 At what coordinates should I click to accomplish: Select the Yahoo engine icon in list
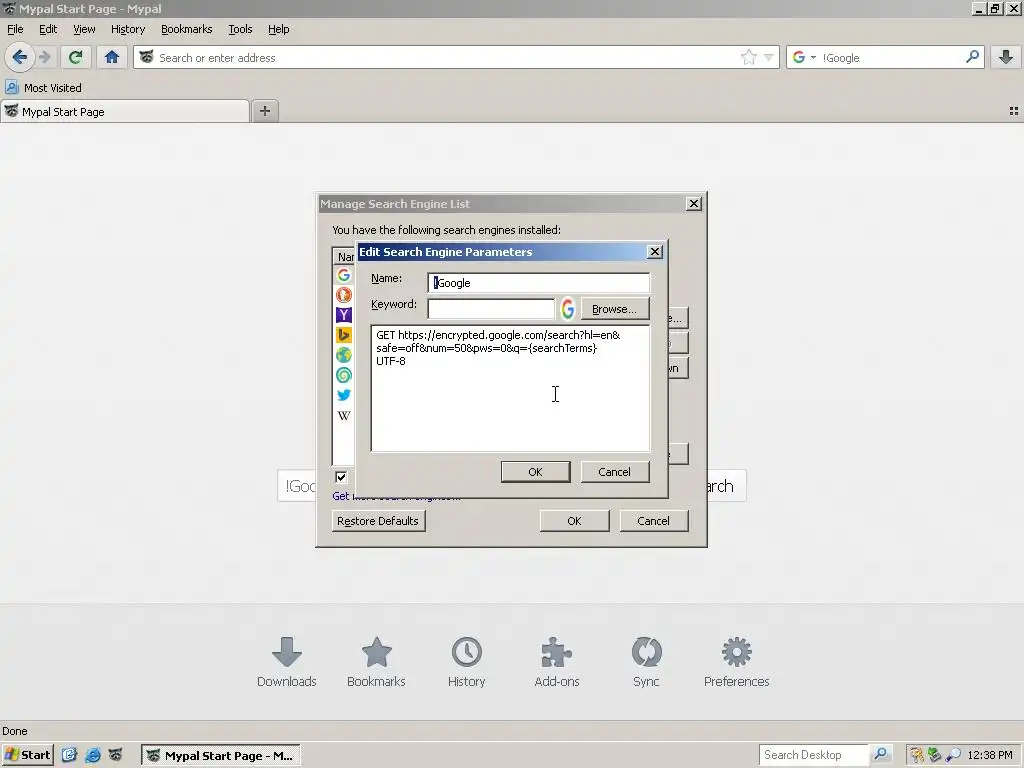click(344, 315)
